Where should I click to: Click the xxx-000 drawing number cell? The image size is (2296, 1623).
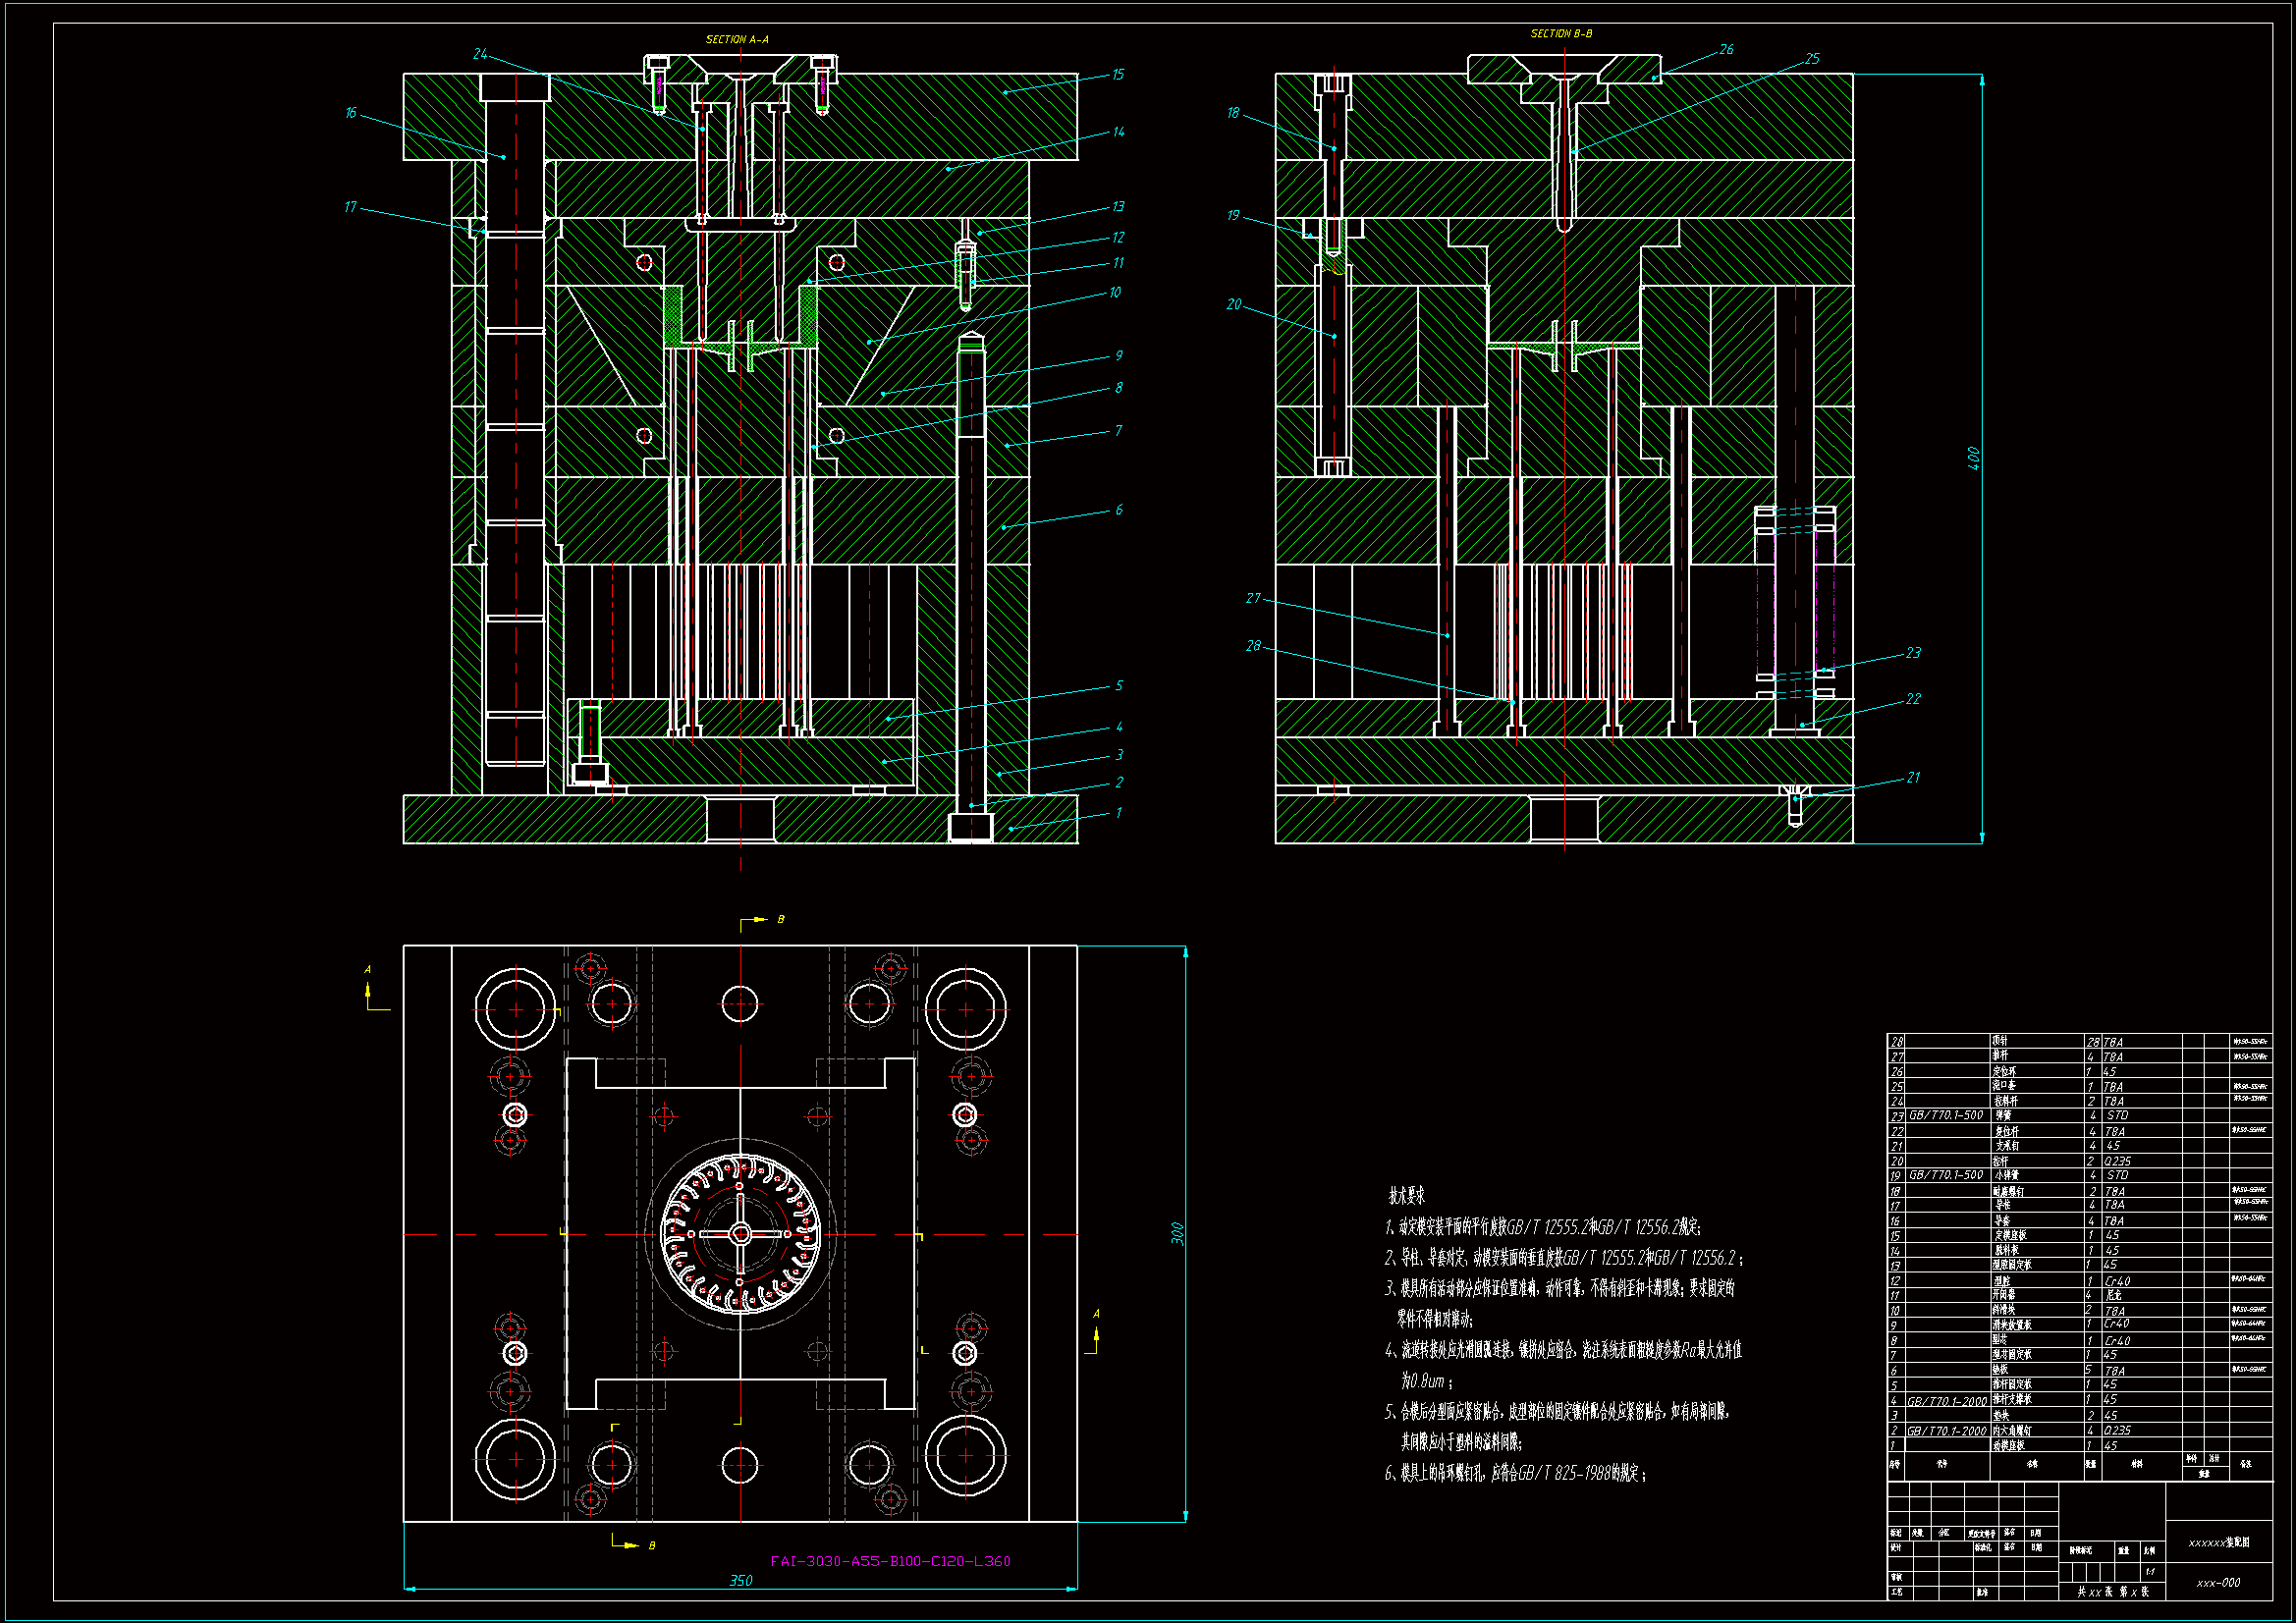[2218, 1583]
